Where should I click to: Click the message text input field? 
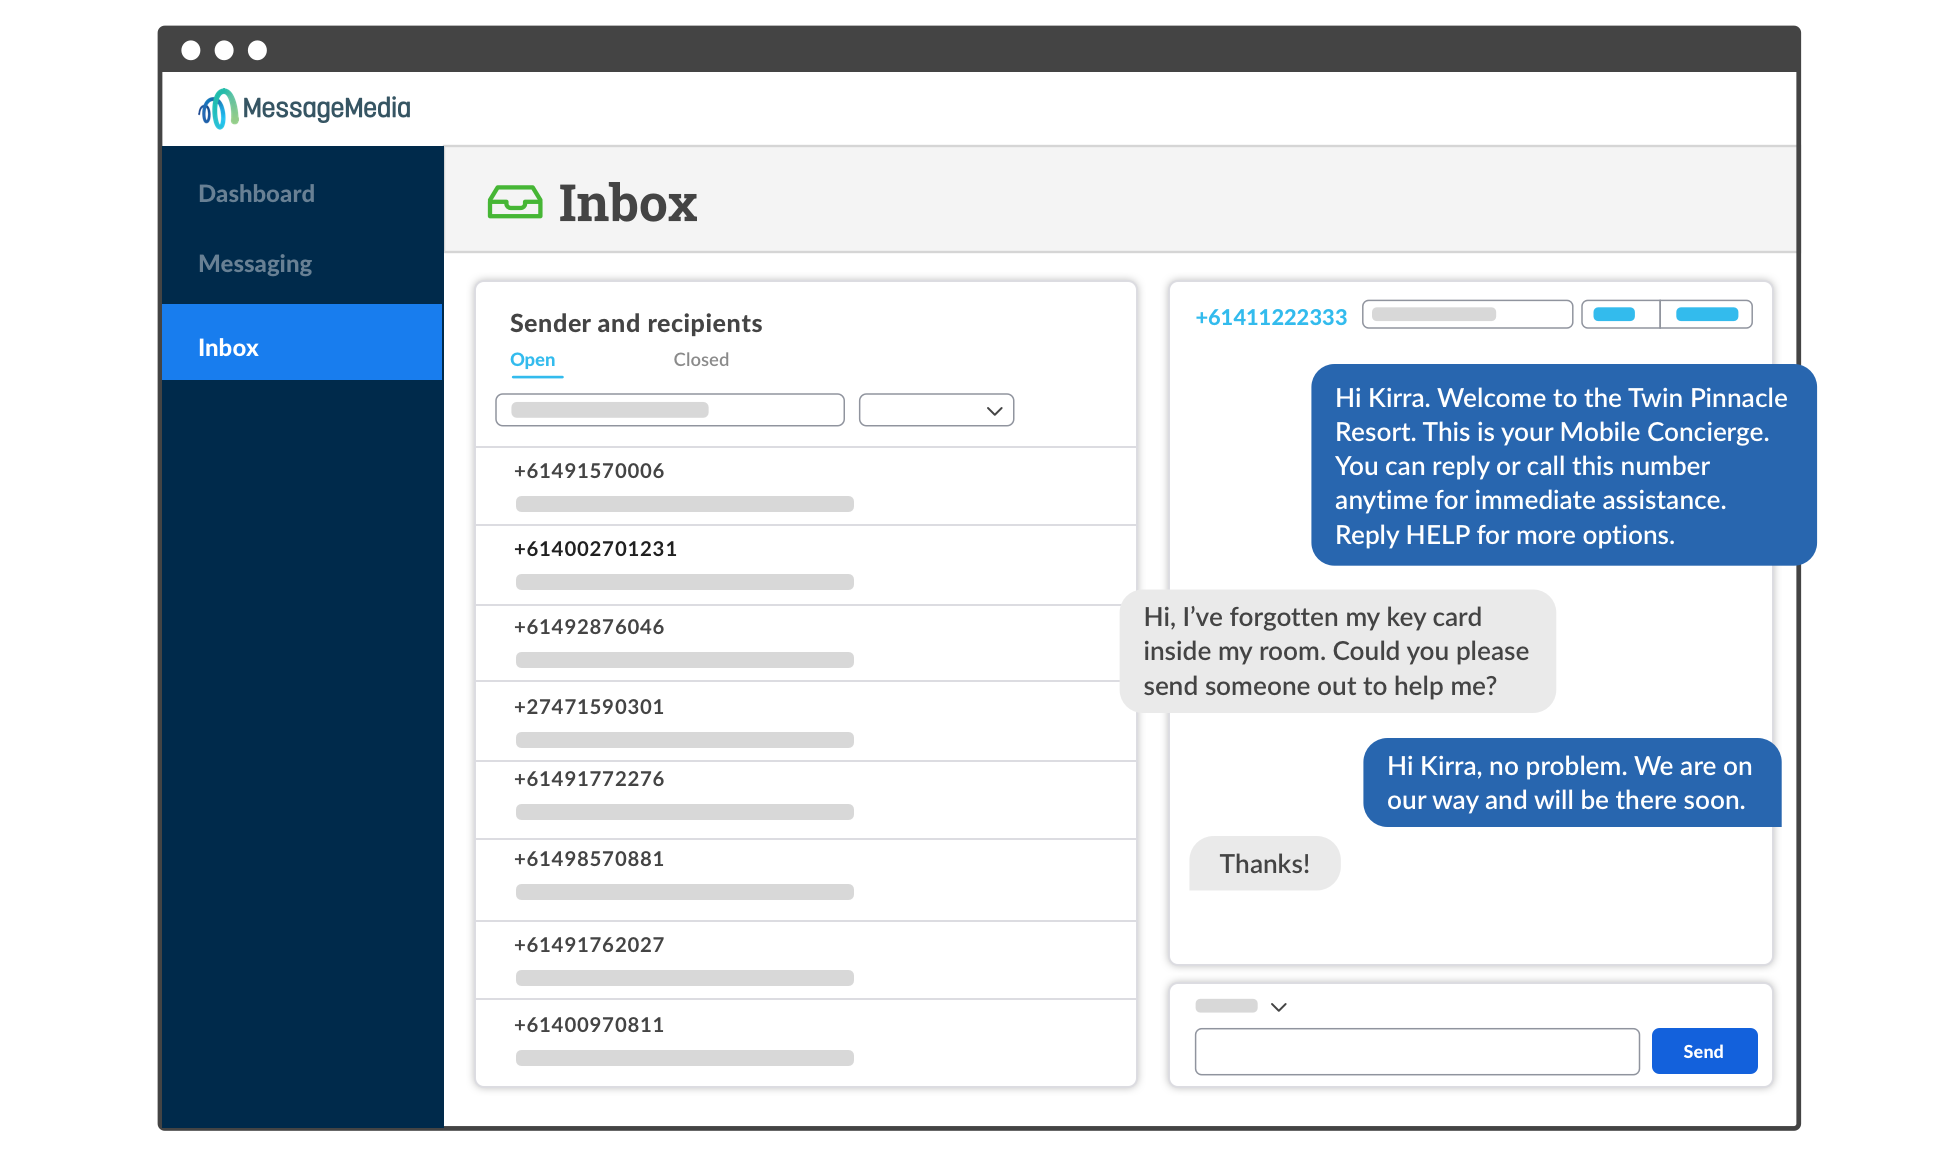click(1416, 1051)
